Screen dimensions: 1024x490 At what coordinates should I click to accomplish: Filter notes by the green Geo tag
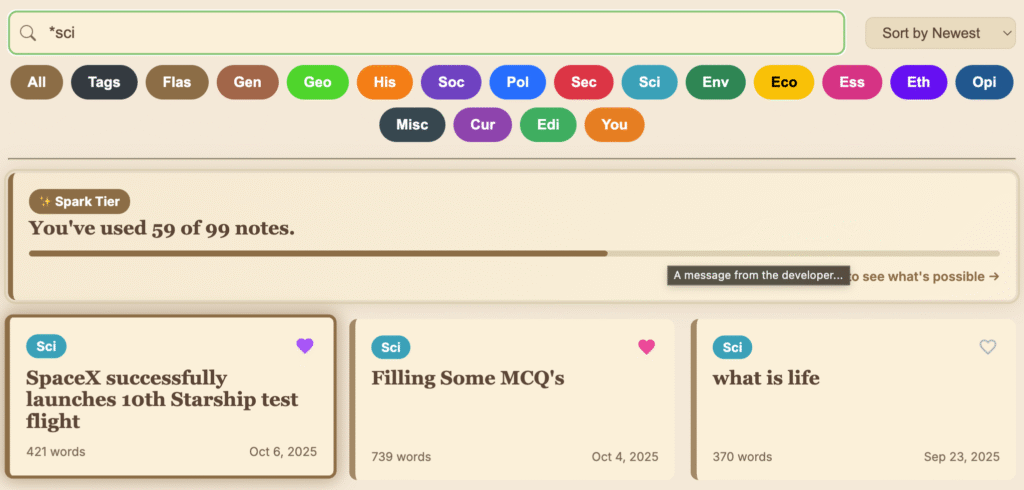tap(317, 82)
